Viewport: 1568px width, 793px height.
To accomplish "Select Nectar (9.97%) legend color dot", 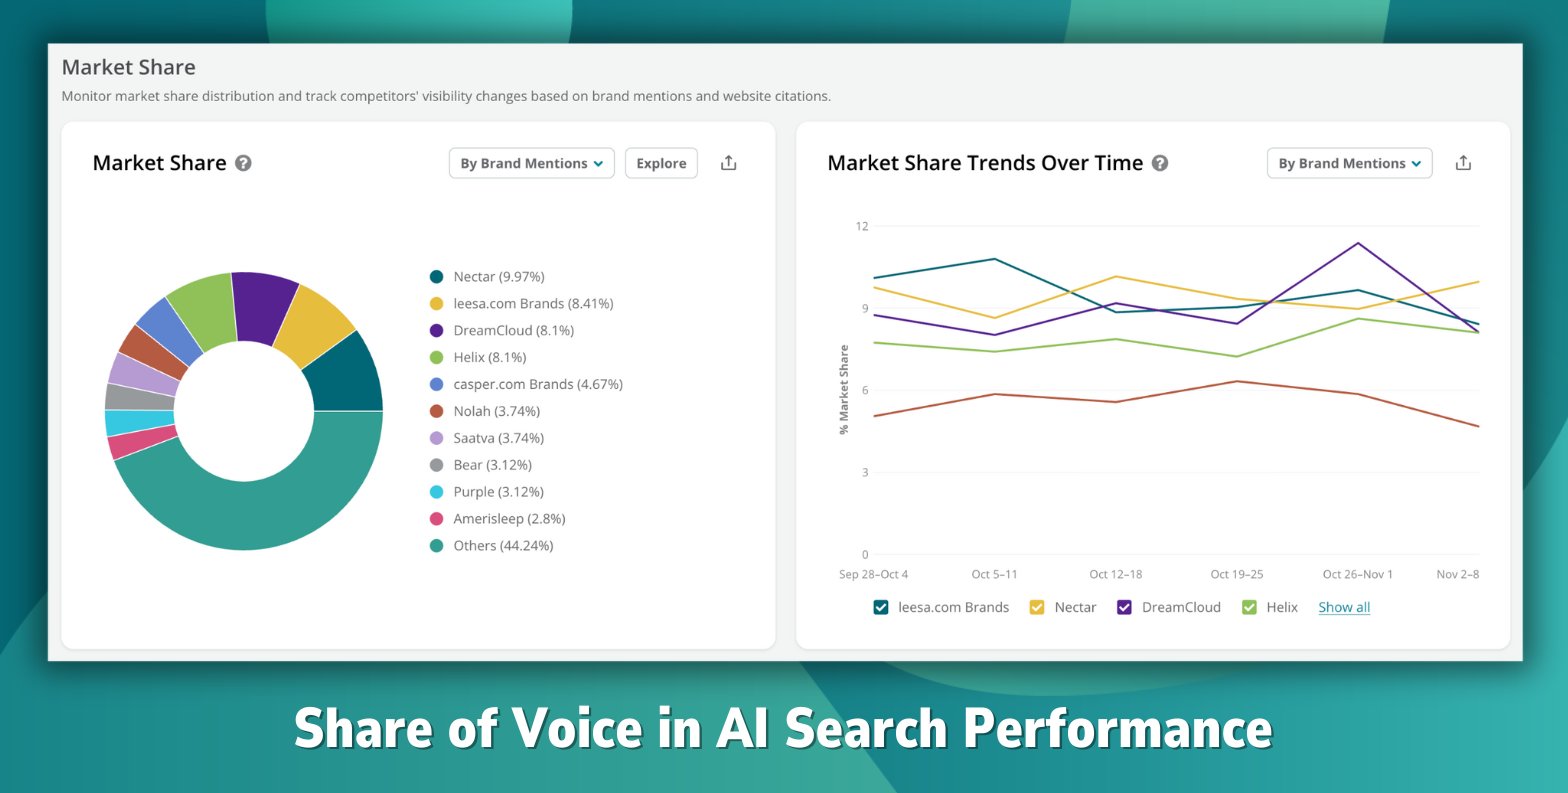I will point(436,276).
